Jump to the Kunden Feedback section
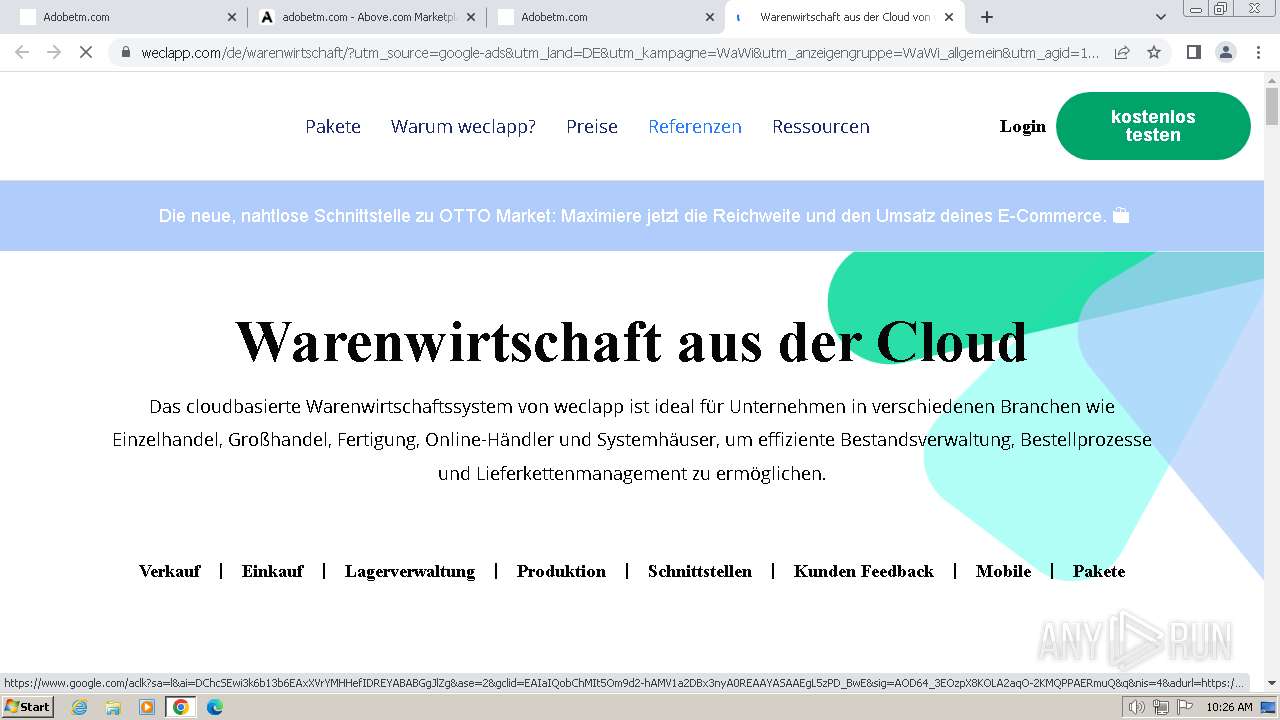The height and width of the screenshot is (720, 1280). (864, 571)
